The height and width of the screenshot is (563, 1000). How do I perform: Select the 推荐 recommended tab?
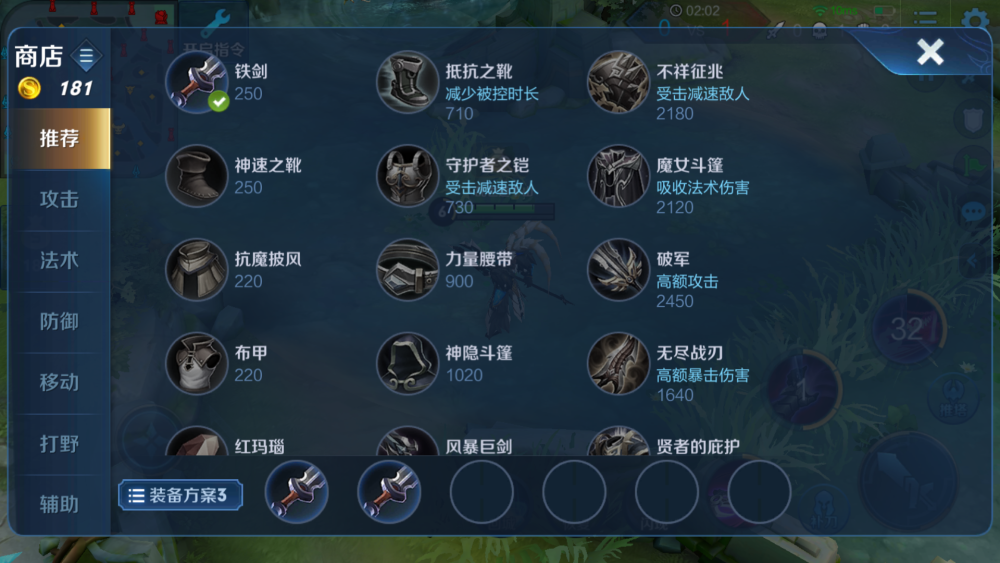coord(59,138)
